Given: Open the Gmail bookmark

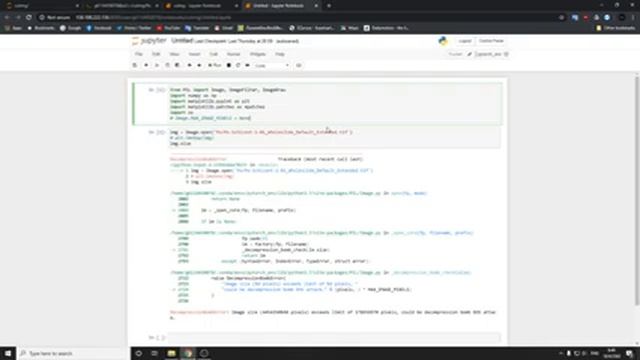Looking at the screenshot, I should click(x=224, y=28).
